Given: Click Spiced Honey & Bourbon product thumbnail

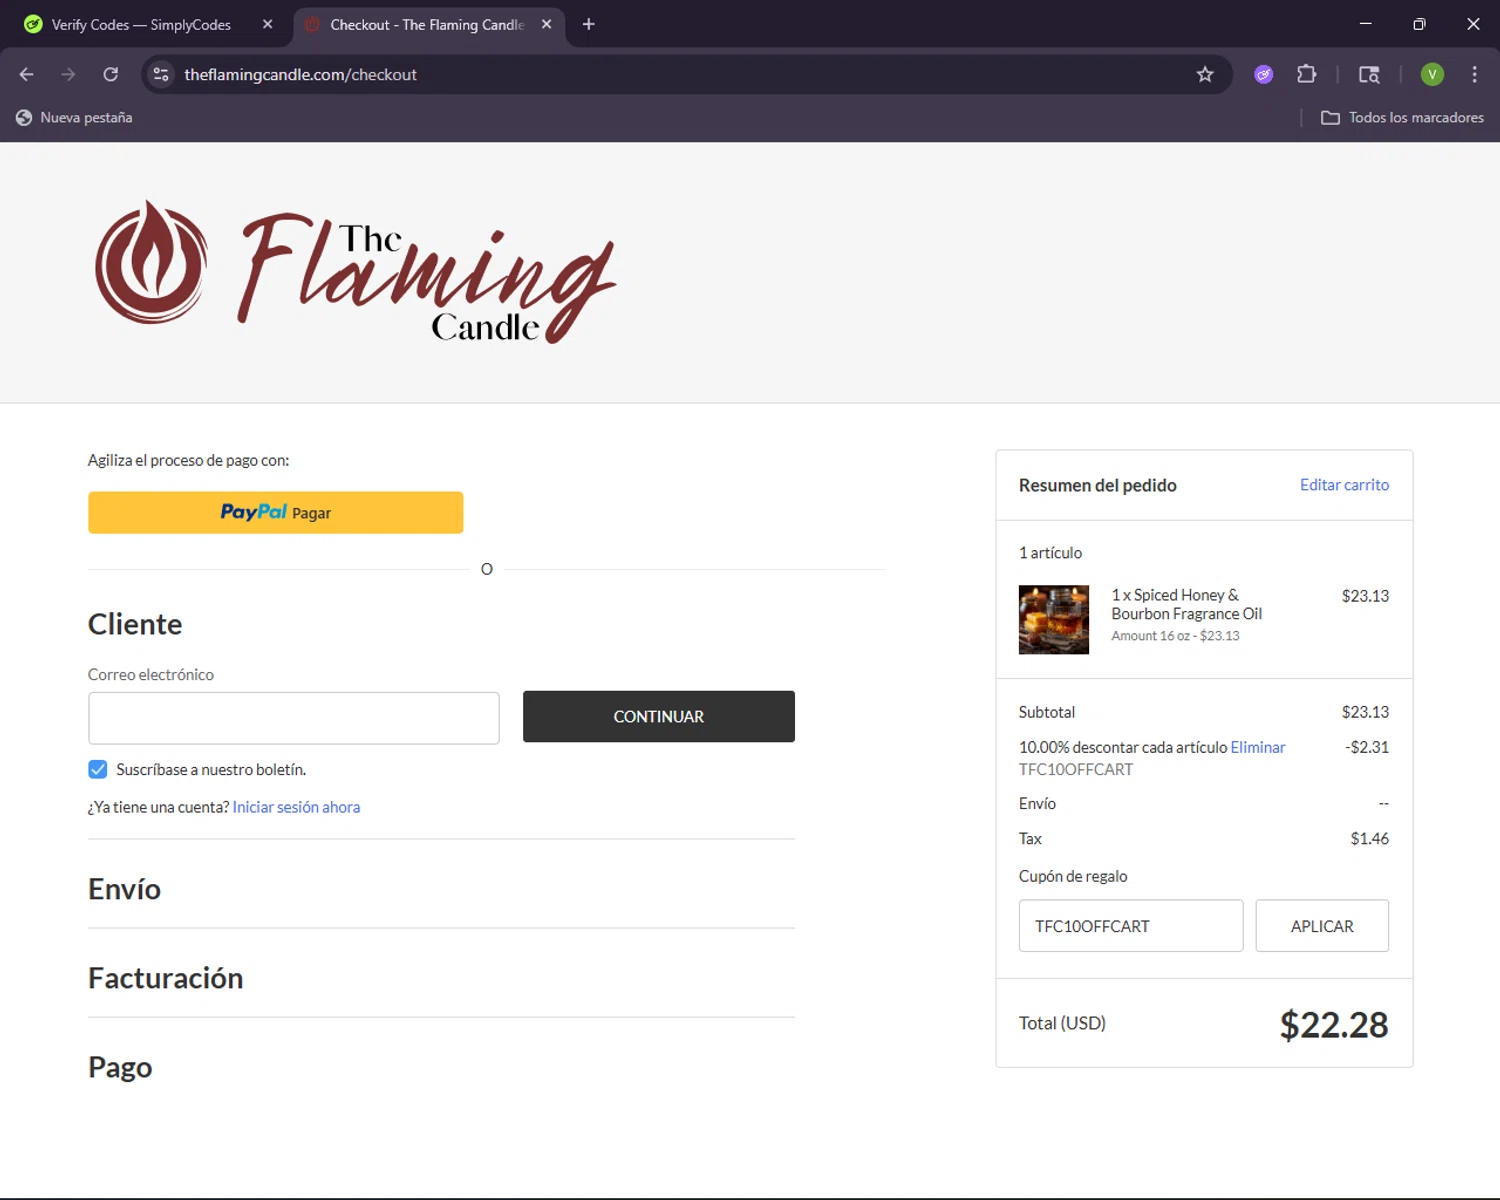Looking at the screenshot, I should pos(1053,620).
